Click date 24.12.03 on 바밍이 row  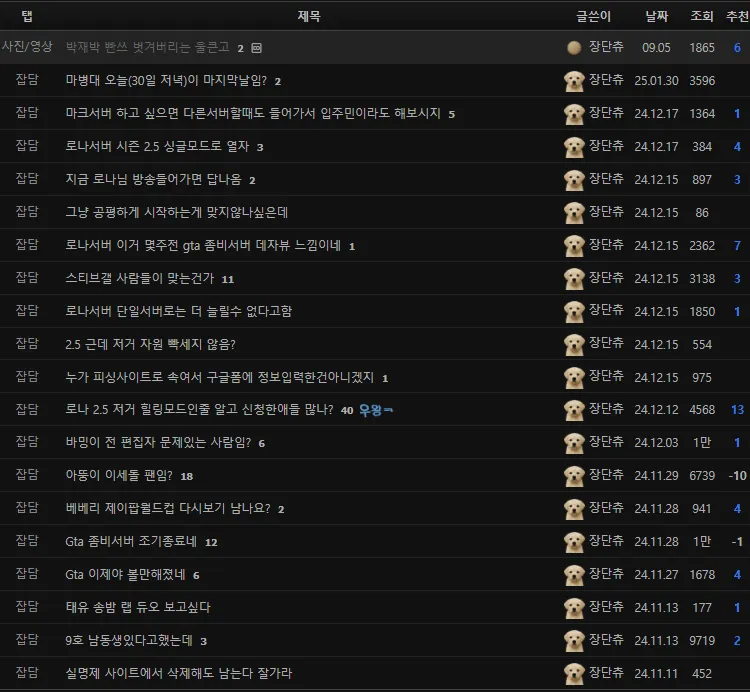click(x=656, y=443)
